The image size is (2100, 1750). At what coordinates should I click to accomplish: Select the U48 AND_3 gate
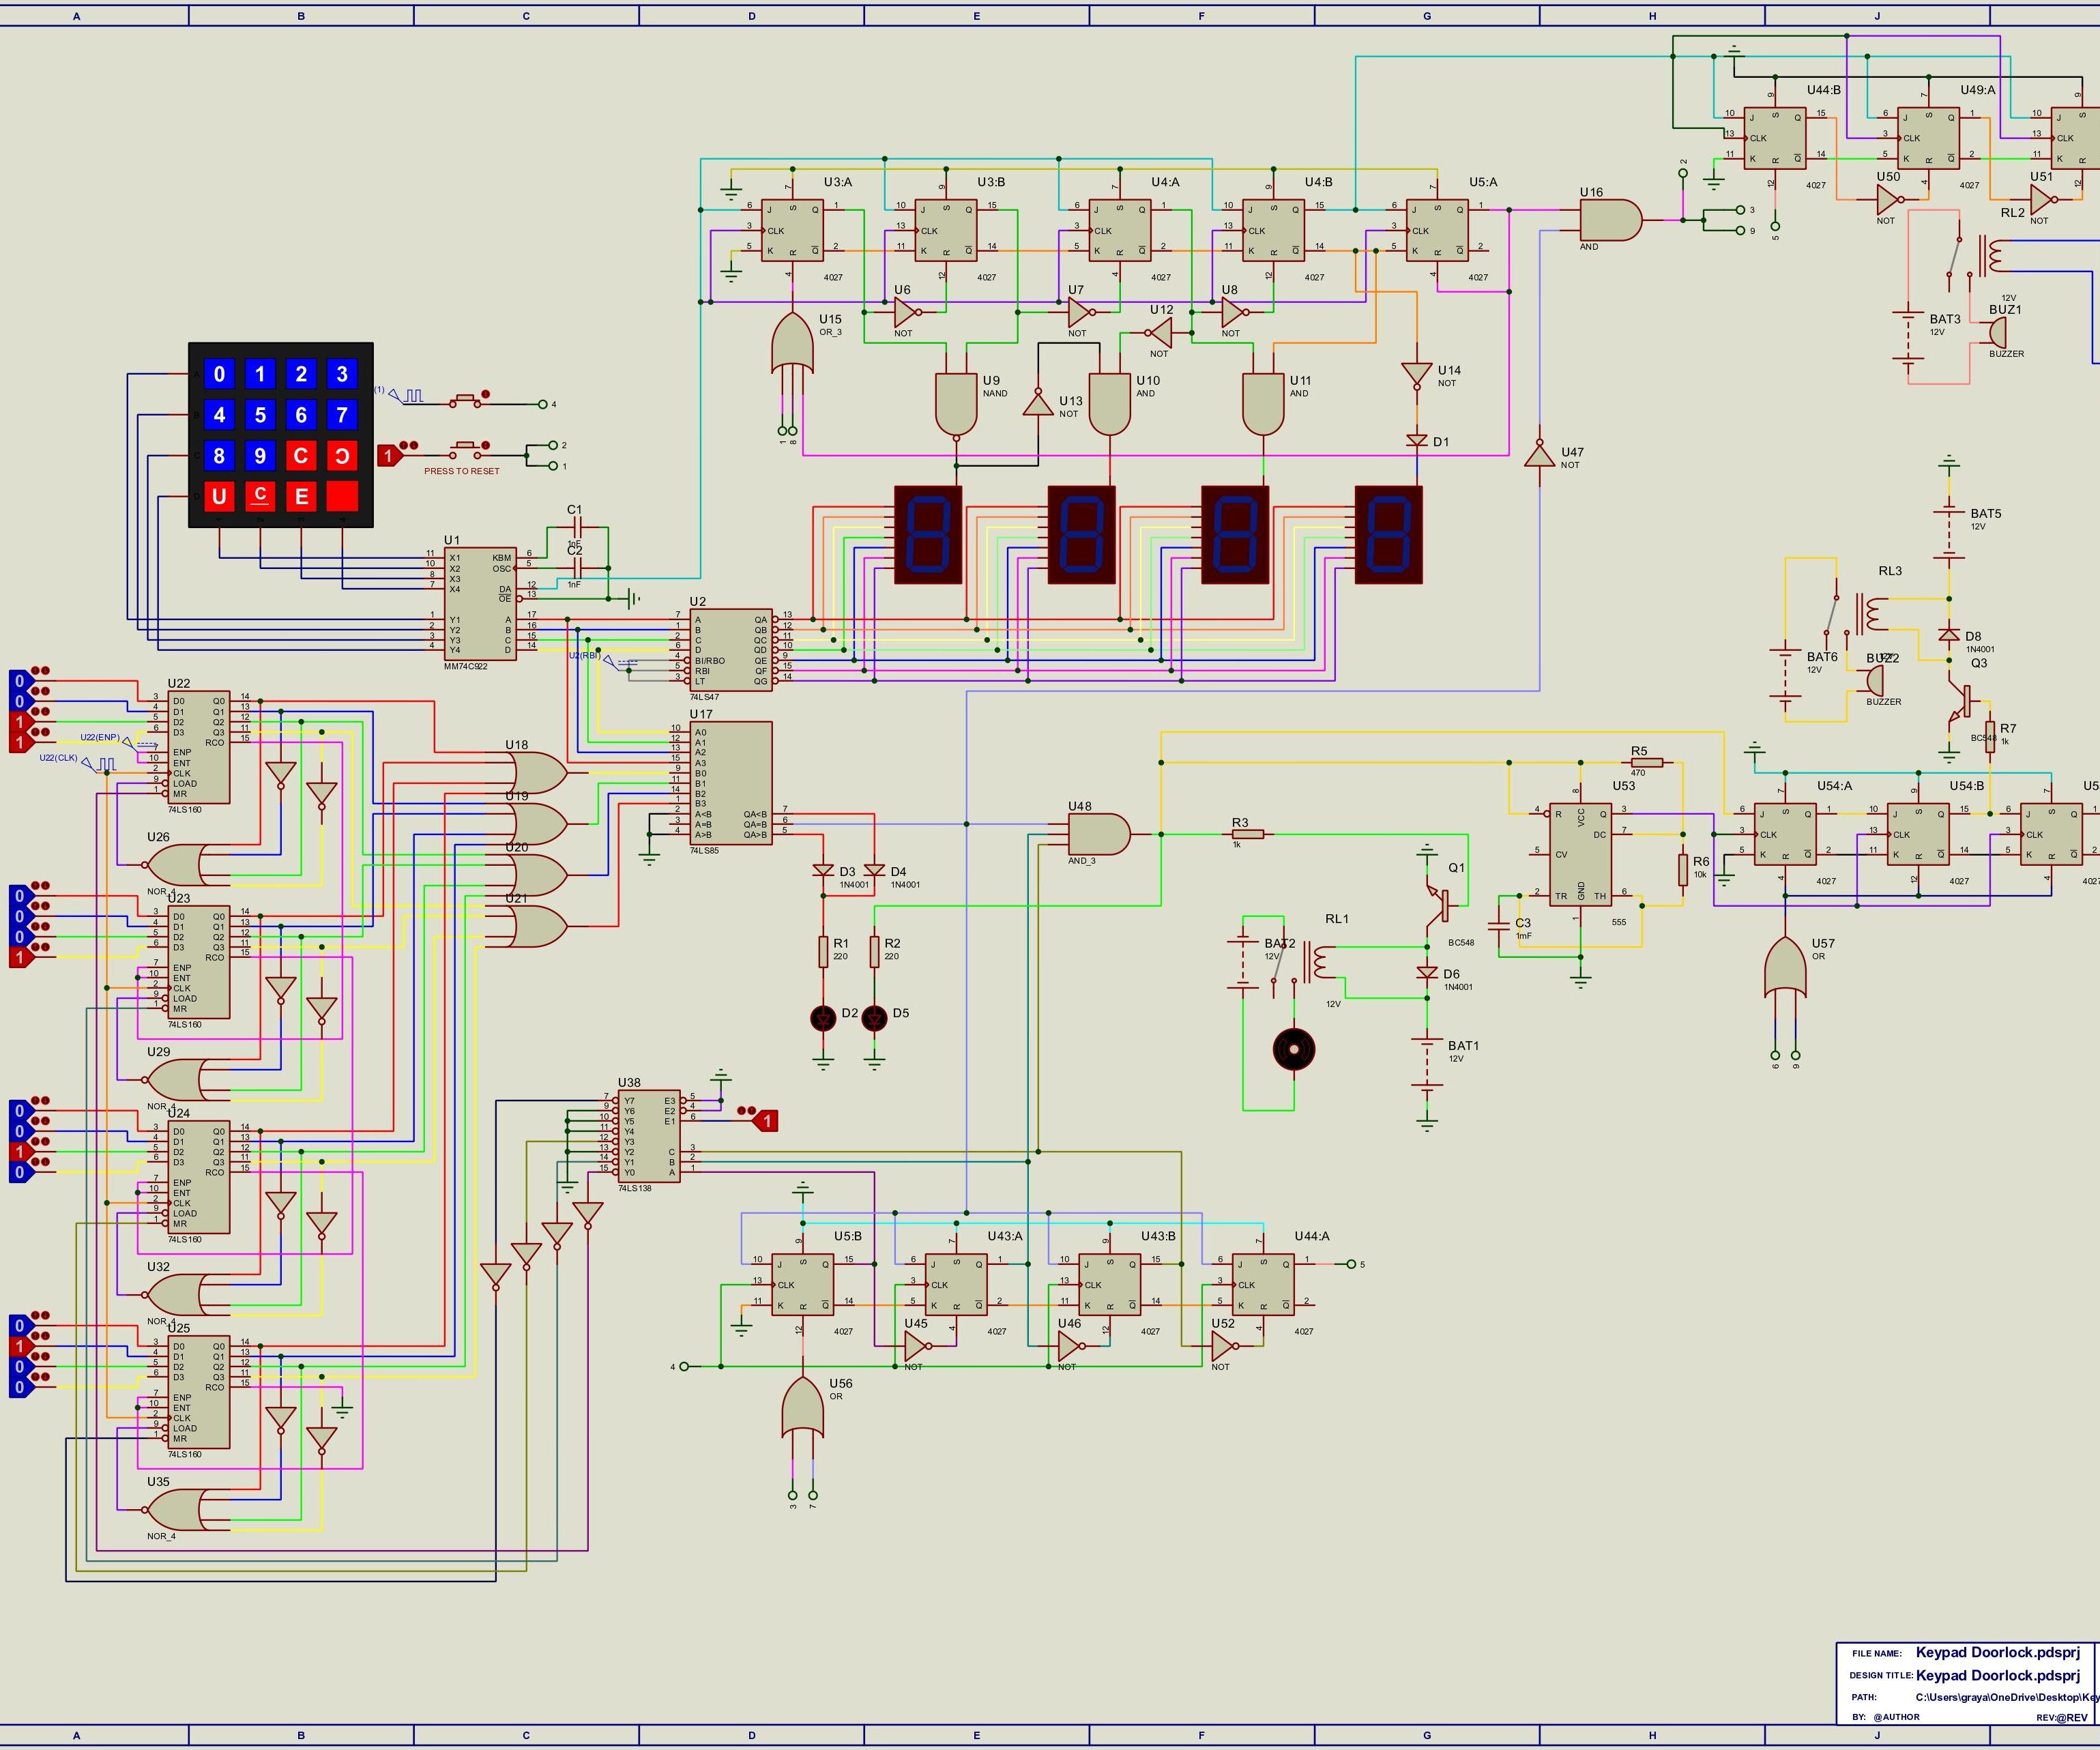pyautogui.click(x=1099, y=834)
